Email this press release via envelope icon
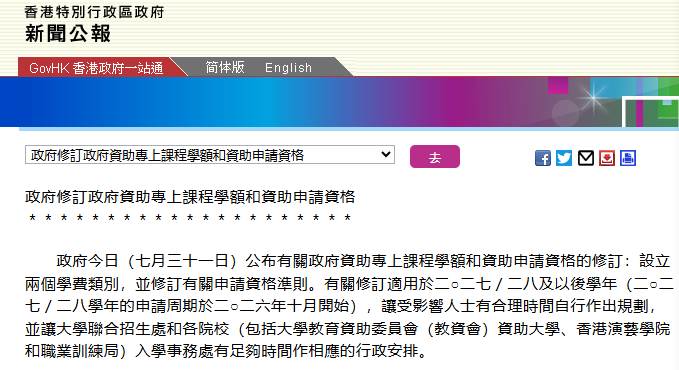The image size is (679, 370). (585, 158)
